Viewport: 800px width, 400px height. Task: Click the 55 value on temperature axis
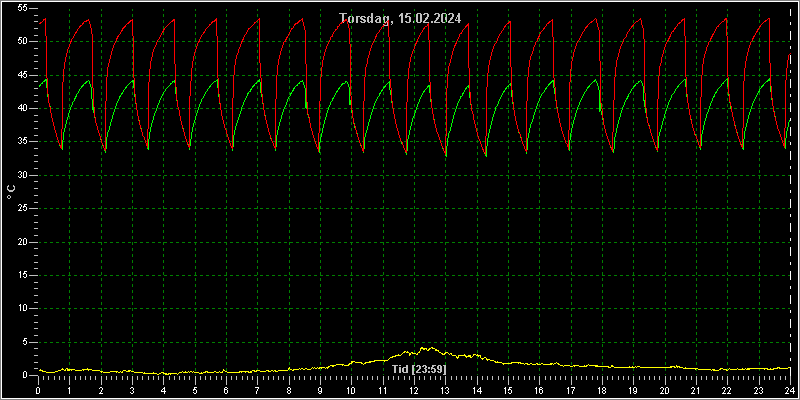coord(21,8)
